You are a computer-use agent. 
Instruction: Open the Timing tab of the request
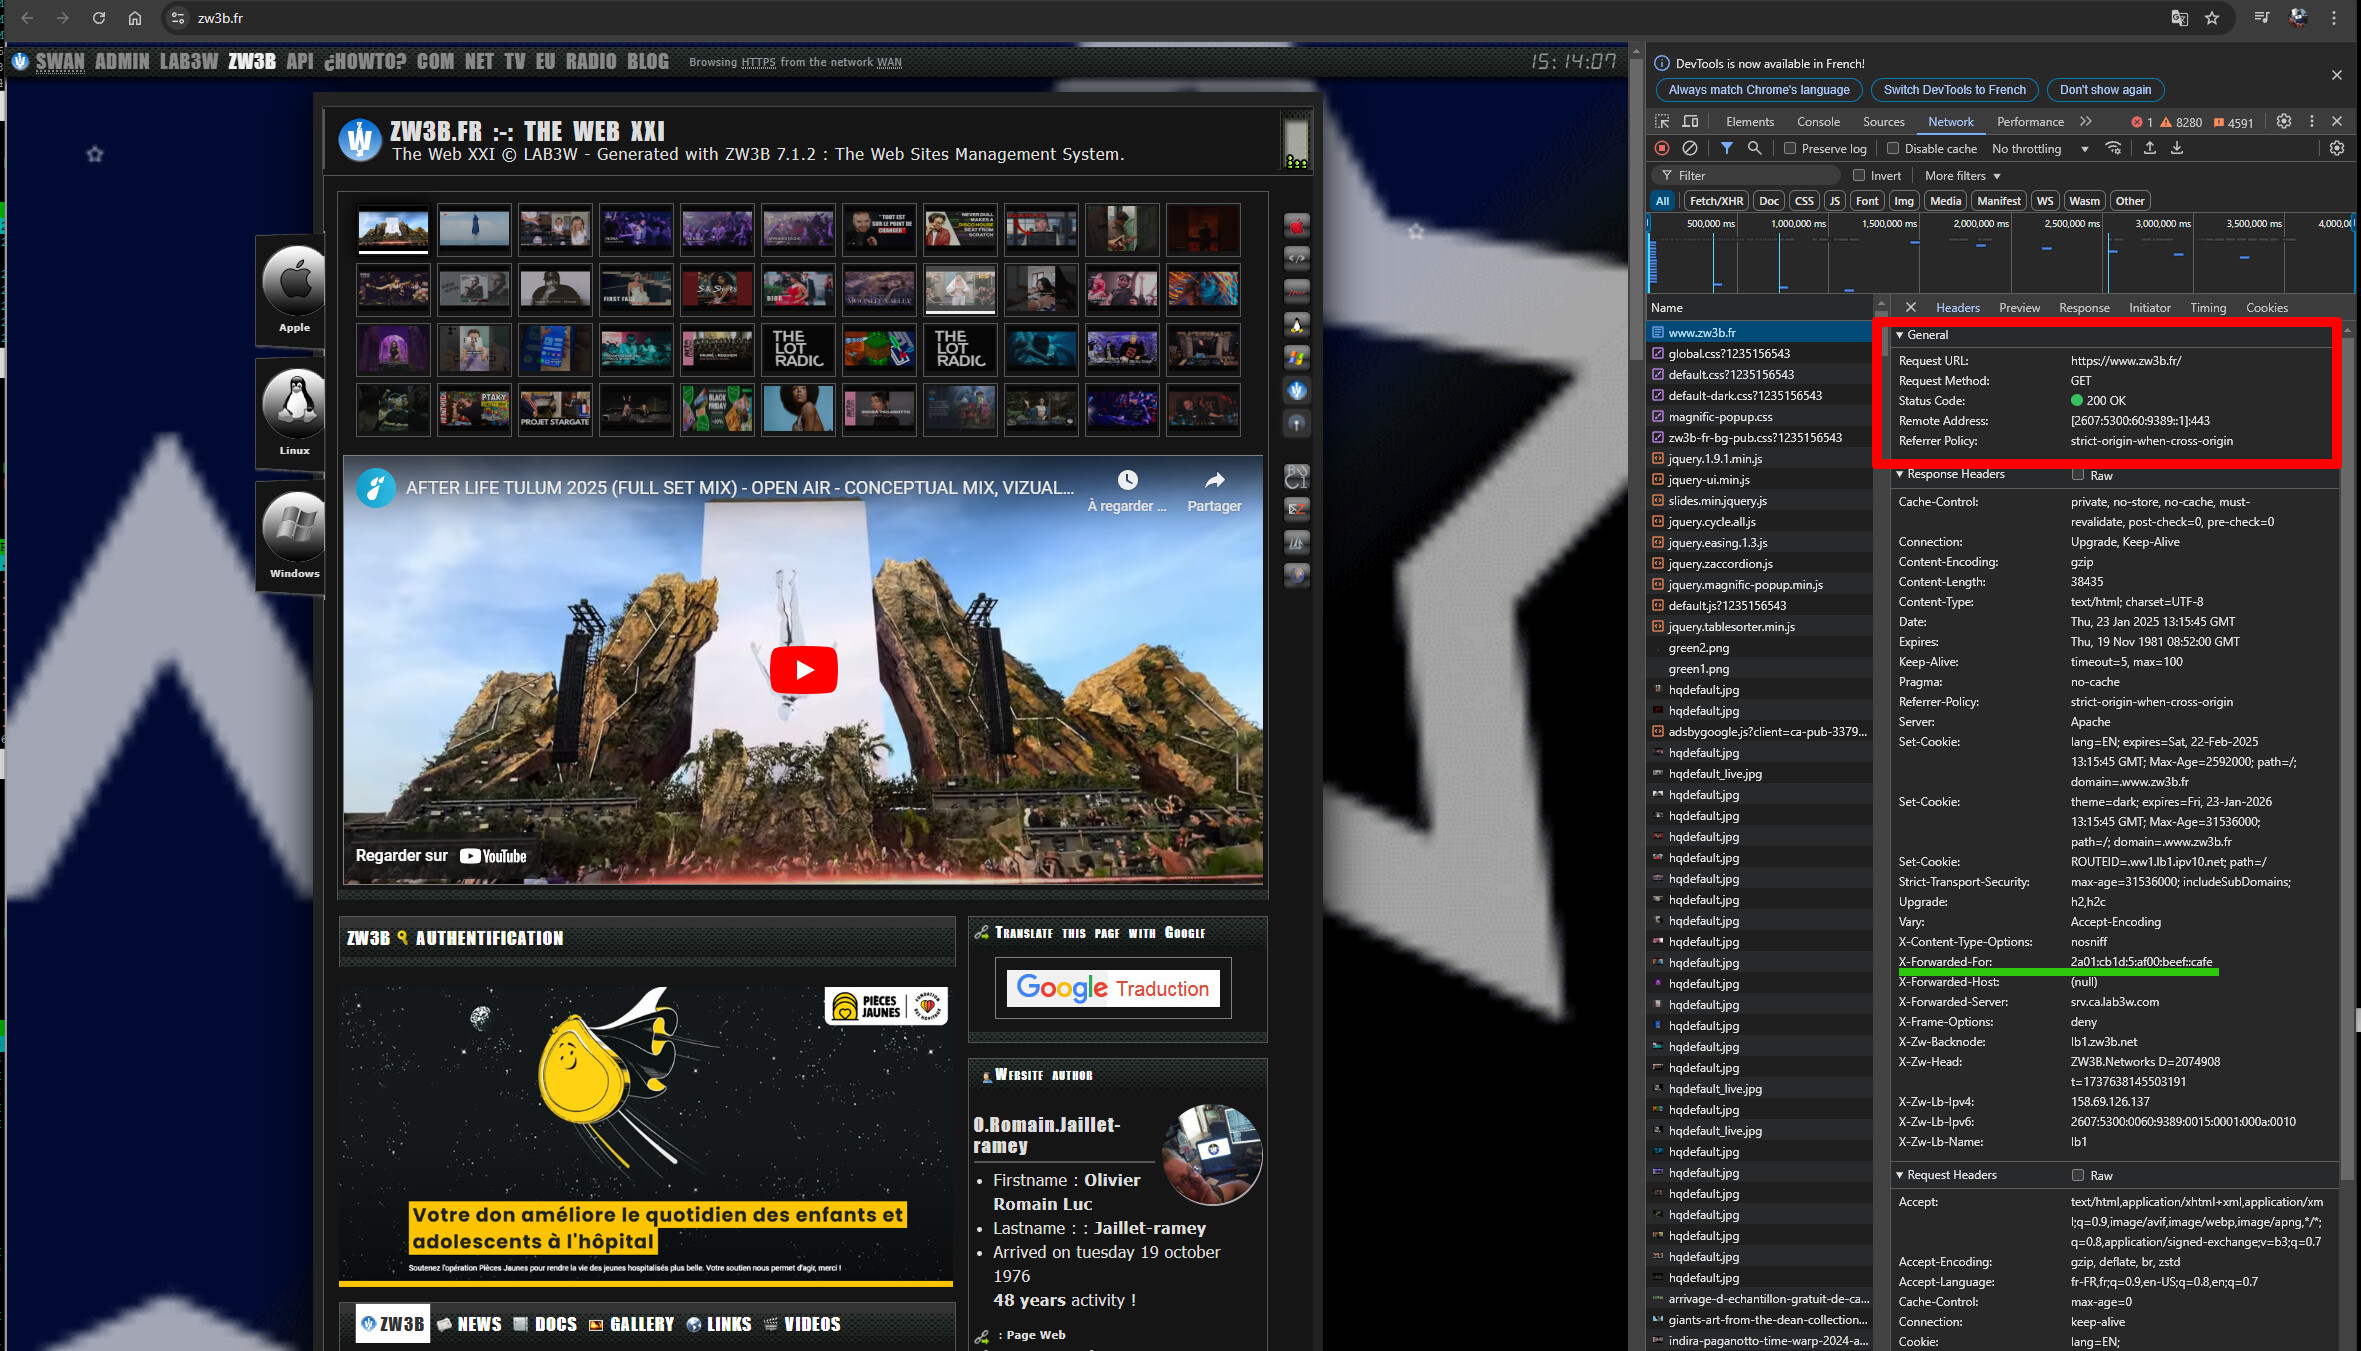tap(2207, 308)
